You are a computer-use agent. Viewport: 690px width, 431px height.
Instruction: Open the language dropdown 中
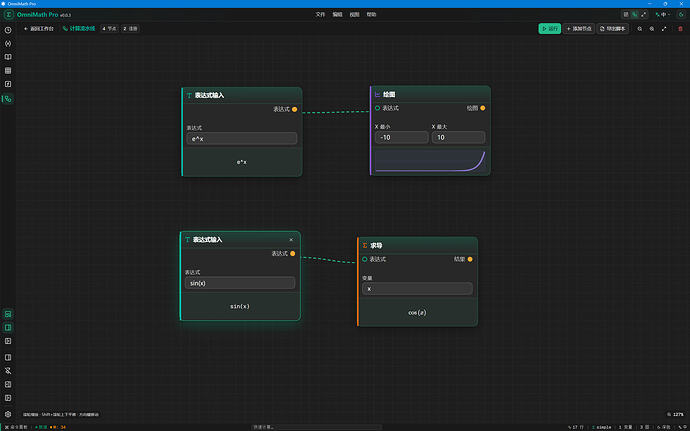[663, 15]
